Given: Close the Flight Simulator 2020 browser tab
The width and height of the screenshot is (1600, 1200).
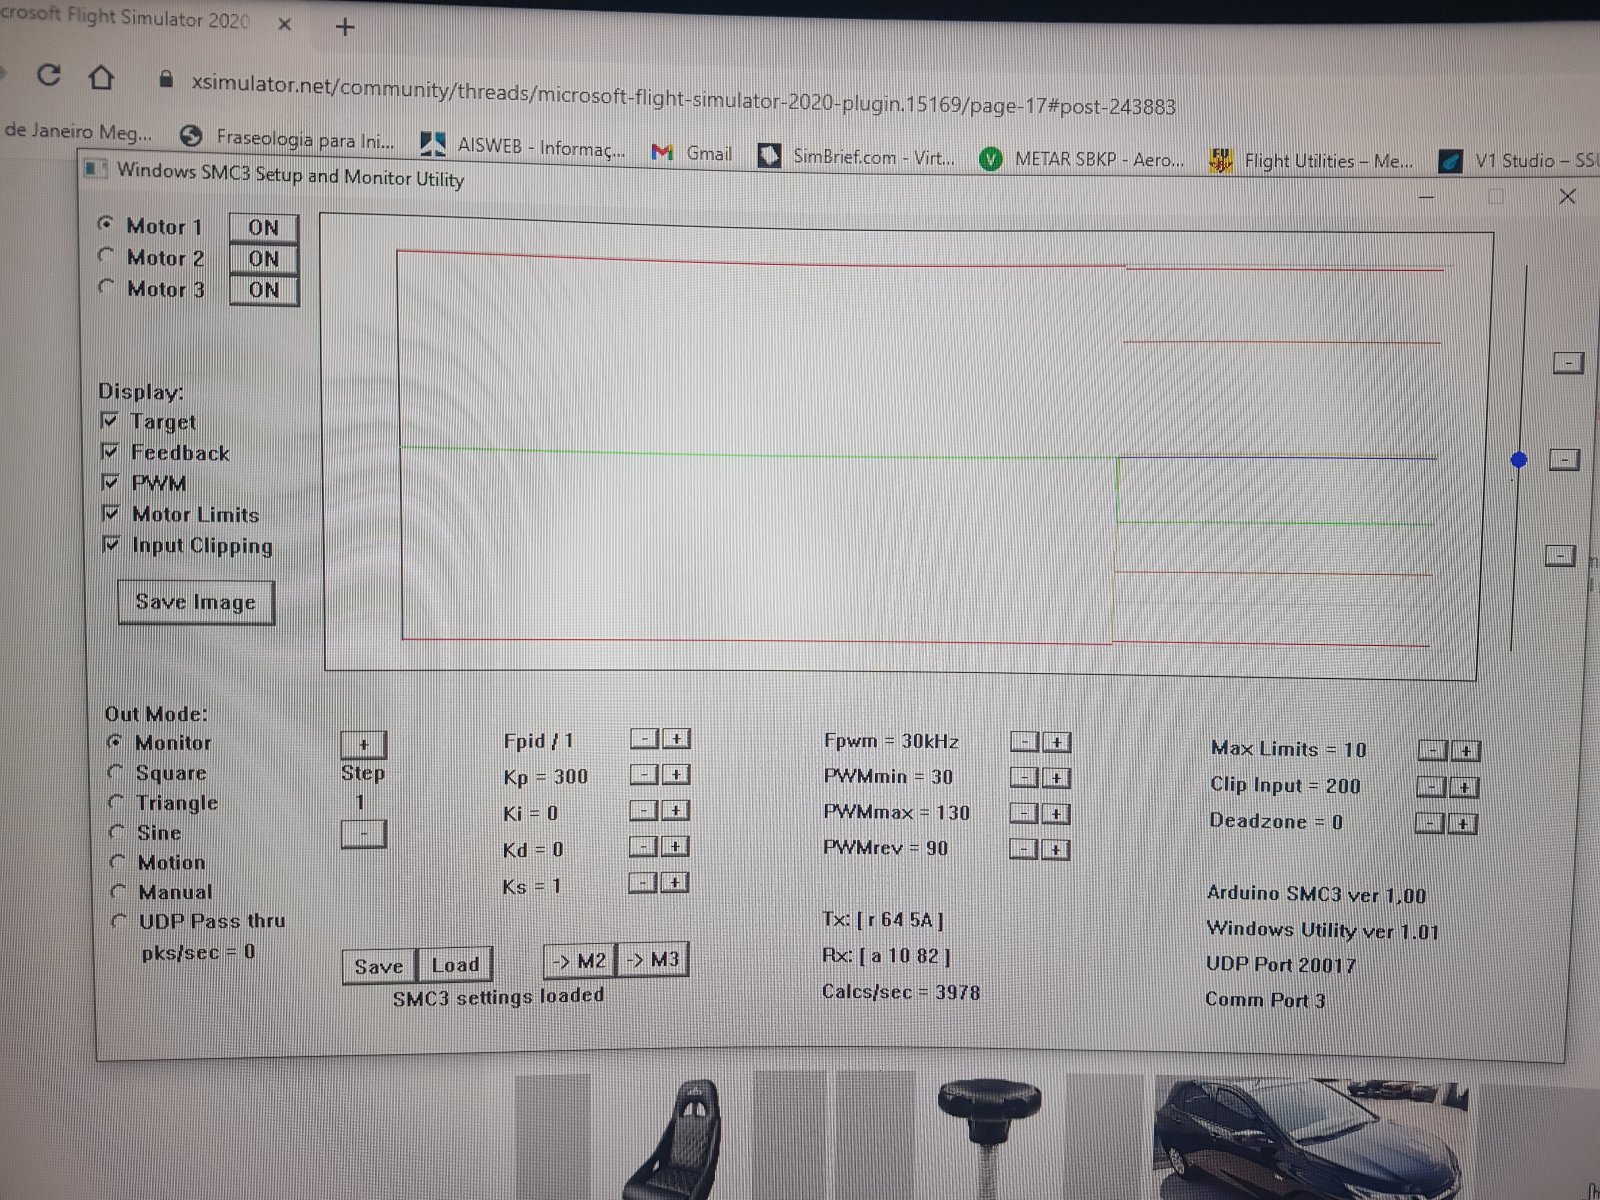Looking at the screenshot, I should (x=284, y=24).
